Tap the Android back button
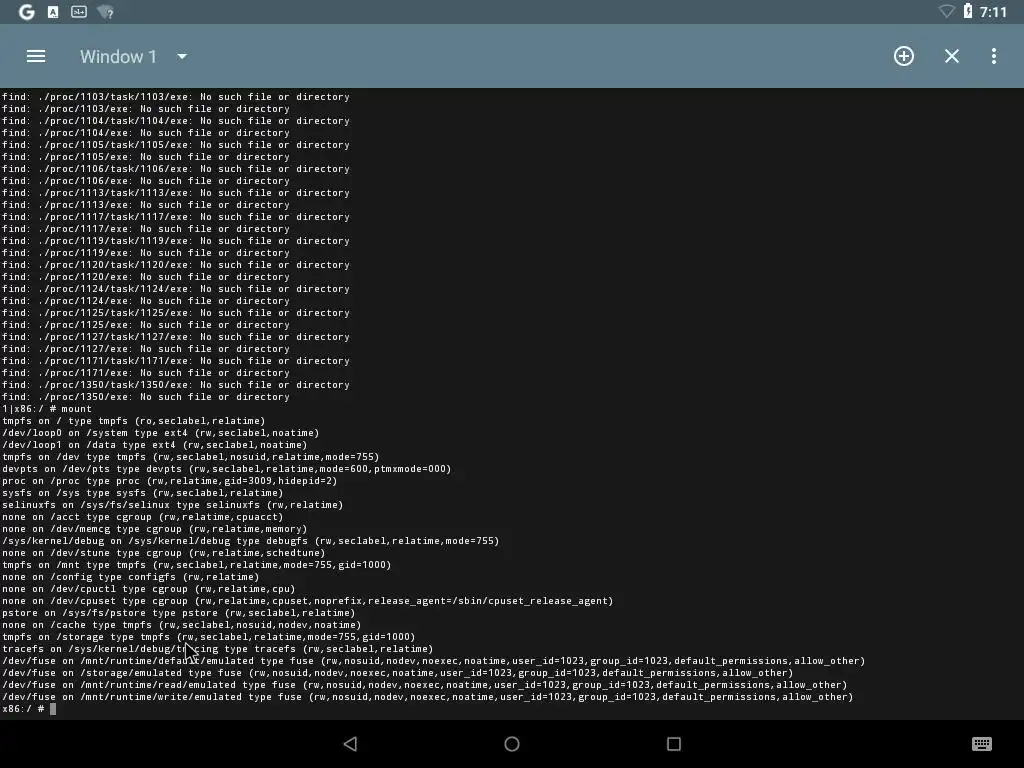This screenshot has width=1024, height=768. tap(351, 744)
